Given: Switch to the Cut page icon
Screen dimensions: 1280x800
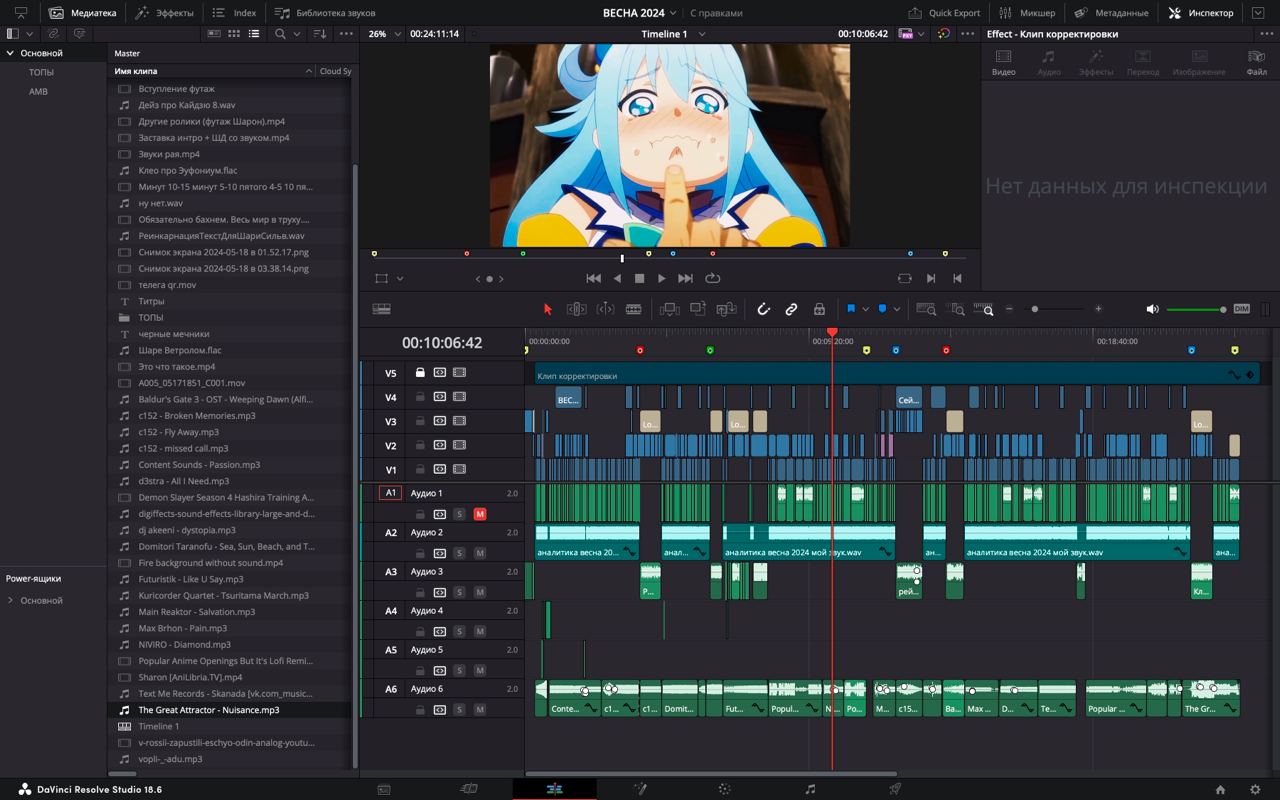Looking at the screenshot, I should pos(469,789).
